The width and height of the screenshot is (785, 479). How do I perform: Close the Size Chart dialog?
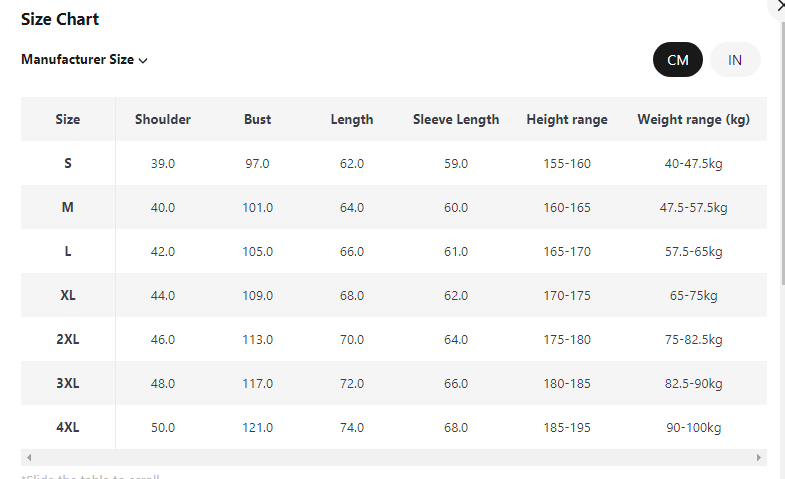coord(778,6)
